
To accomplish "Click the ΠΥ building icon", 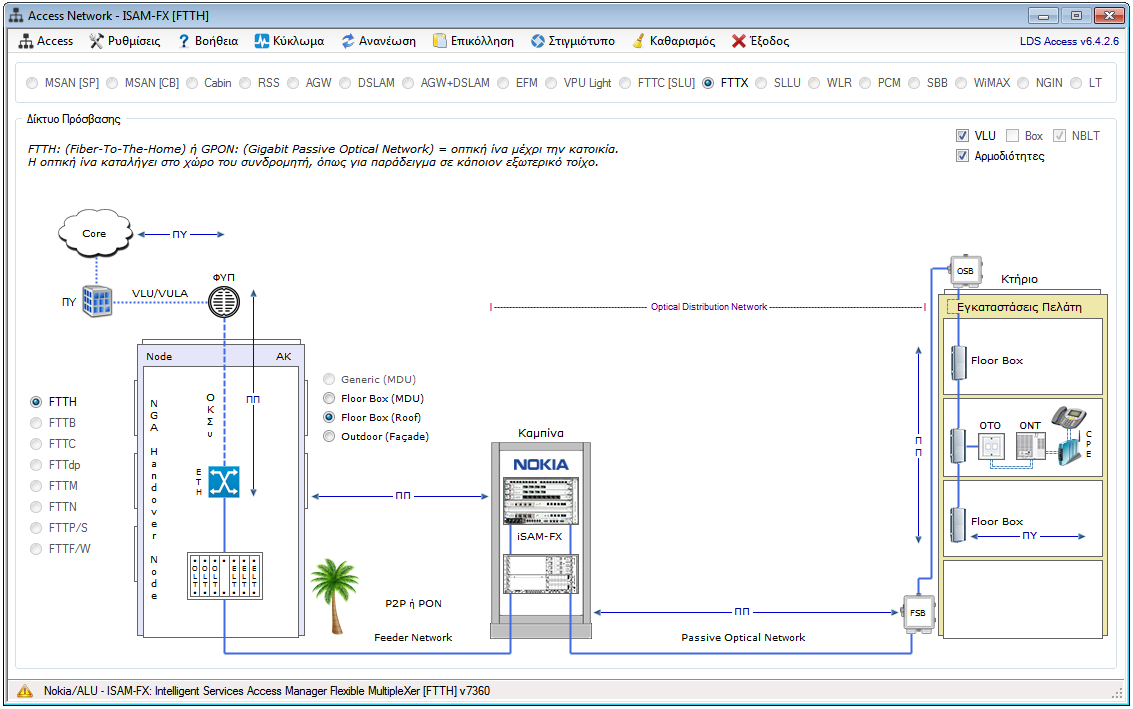I will click(x=97, y=300).
